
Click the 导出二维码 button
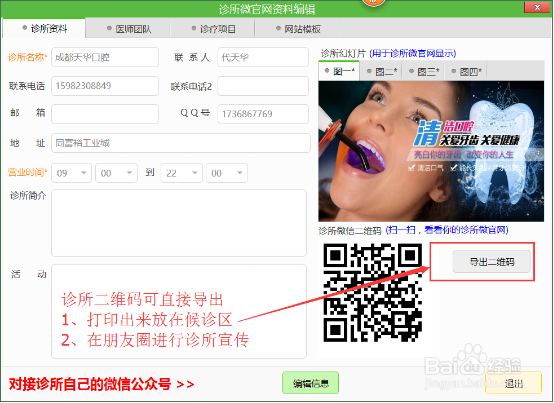coord(491,262)
